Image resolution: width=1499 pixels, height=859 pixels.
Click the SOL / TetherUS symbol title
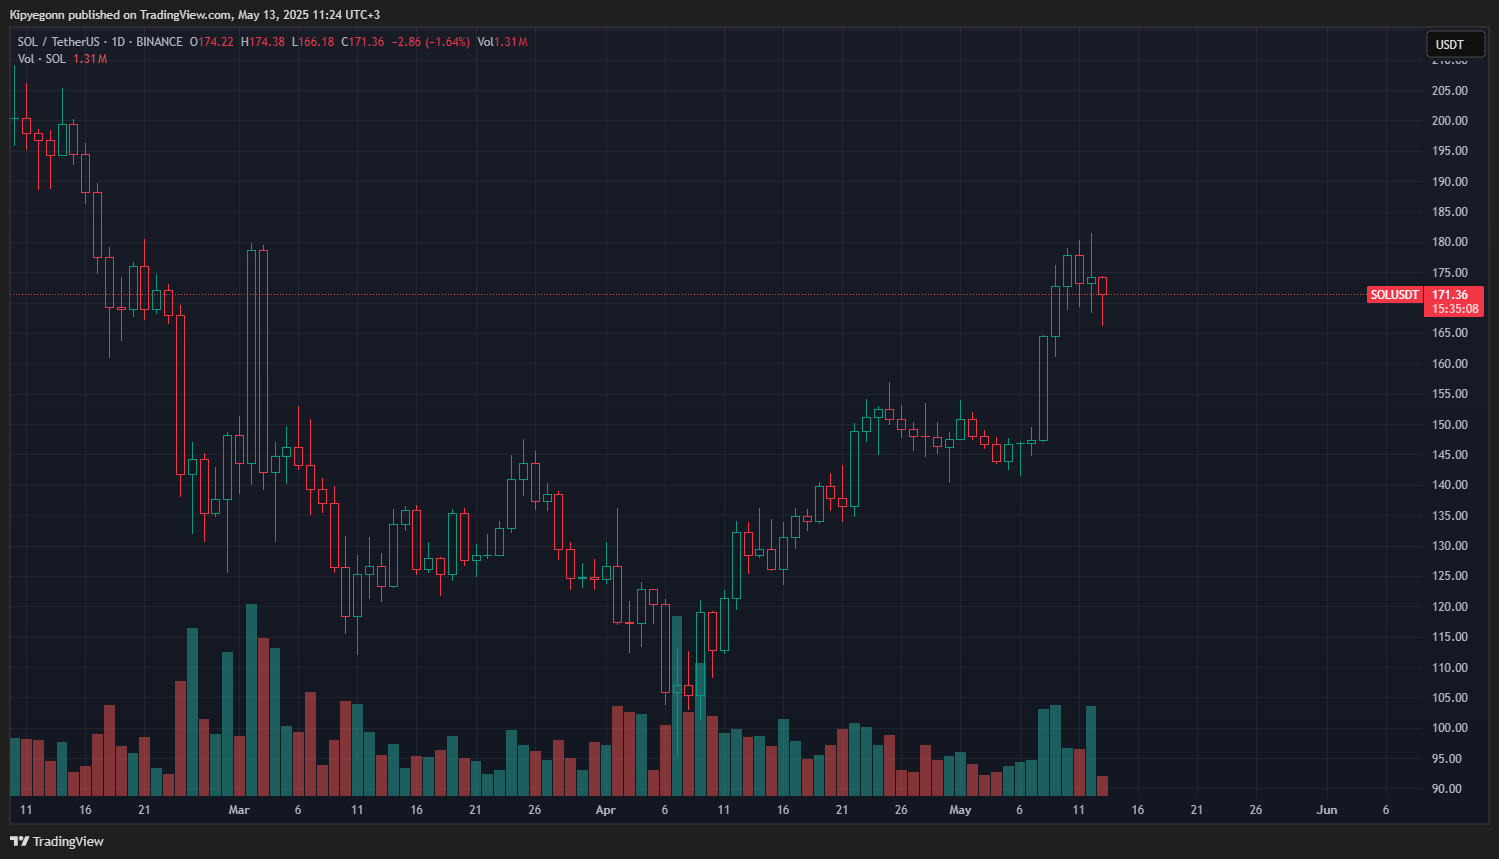point(58,42)
